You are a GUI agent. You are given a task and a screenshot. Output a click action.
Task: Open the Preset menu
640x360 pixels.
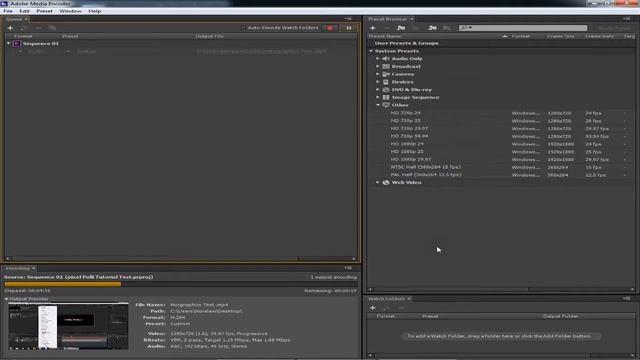click(44, 11)
